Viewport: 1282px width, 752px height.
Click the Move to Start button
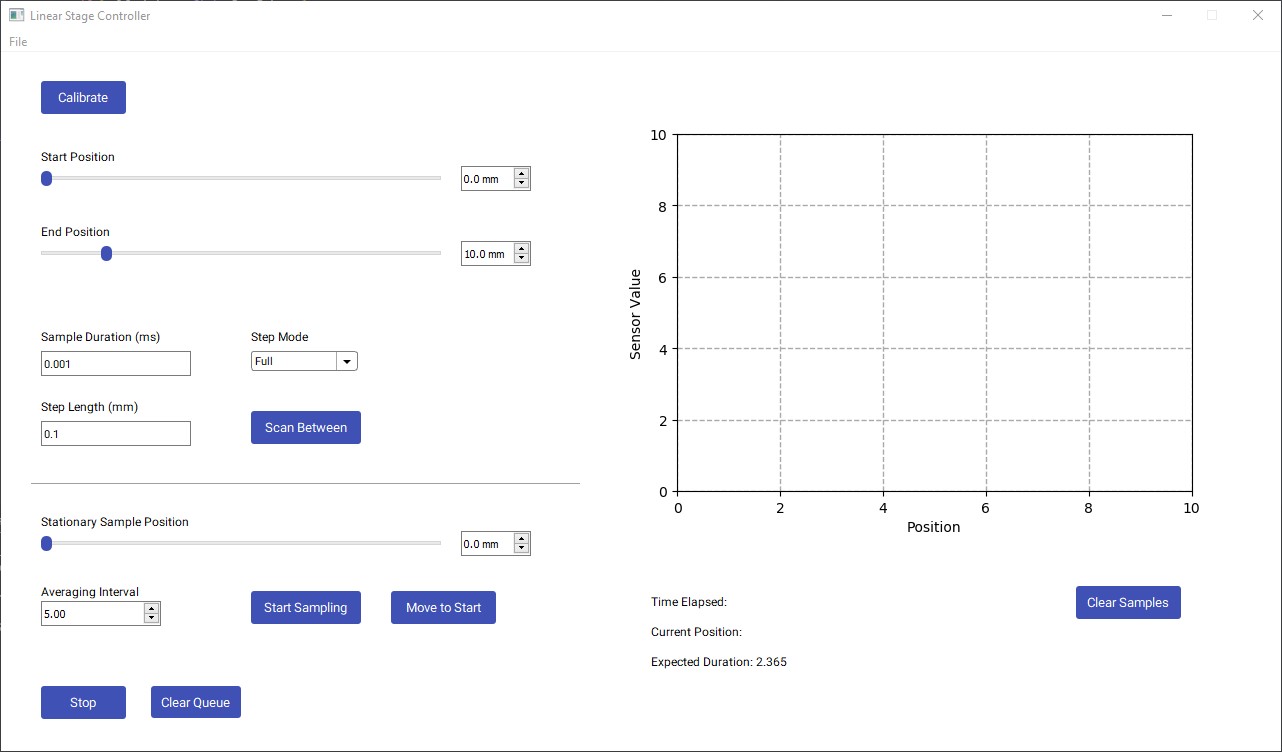pos(444,608)
